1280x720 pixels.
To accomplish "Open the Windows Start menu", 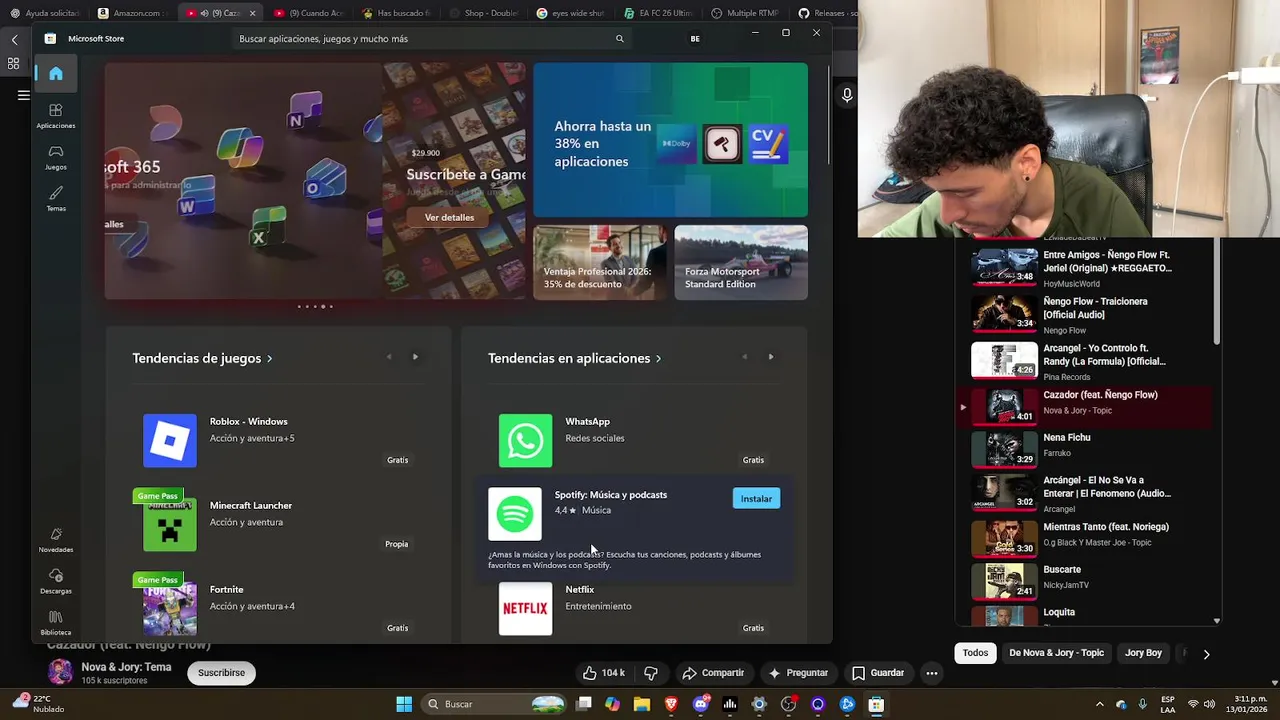I will [x=404, y=704].
